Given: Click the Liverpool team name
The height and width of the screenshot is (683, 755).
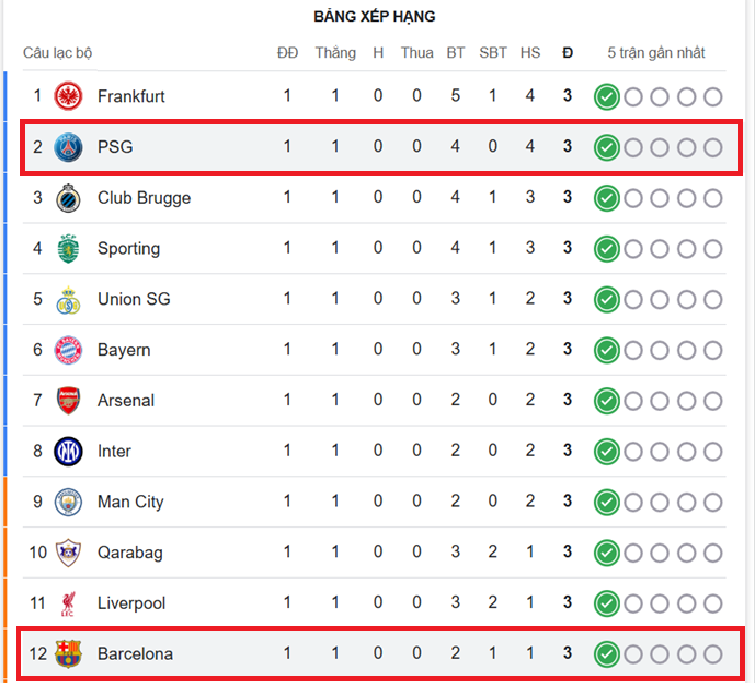Looking at the screenshot, I should (131, 603).
